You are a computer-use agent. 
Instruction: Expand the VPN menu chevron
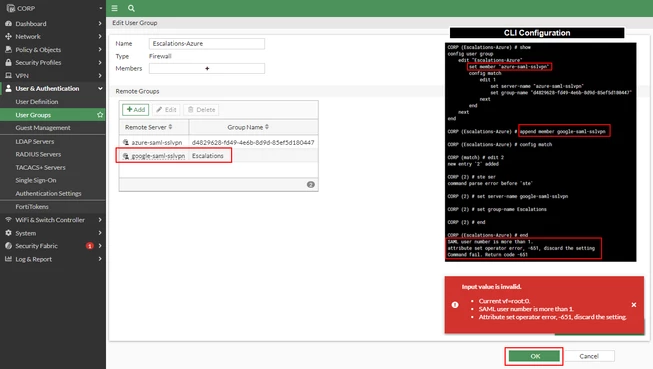100,75
